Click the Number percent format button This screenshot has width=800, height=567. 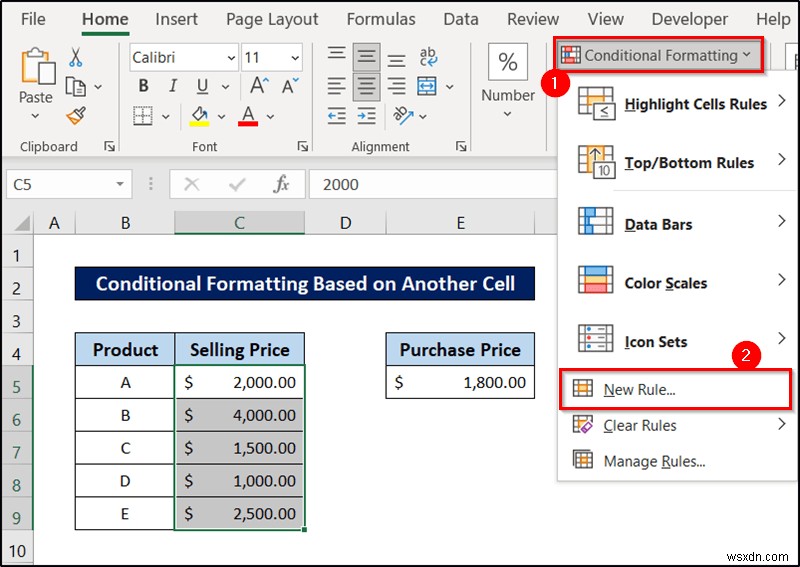tap(508, 62)
